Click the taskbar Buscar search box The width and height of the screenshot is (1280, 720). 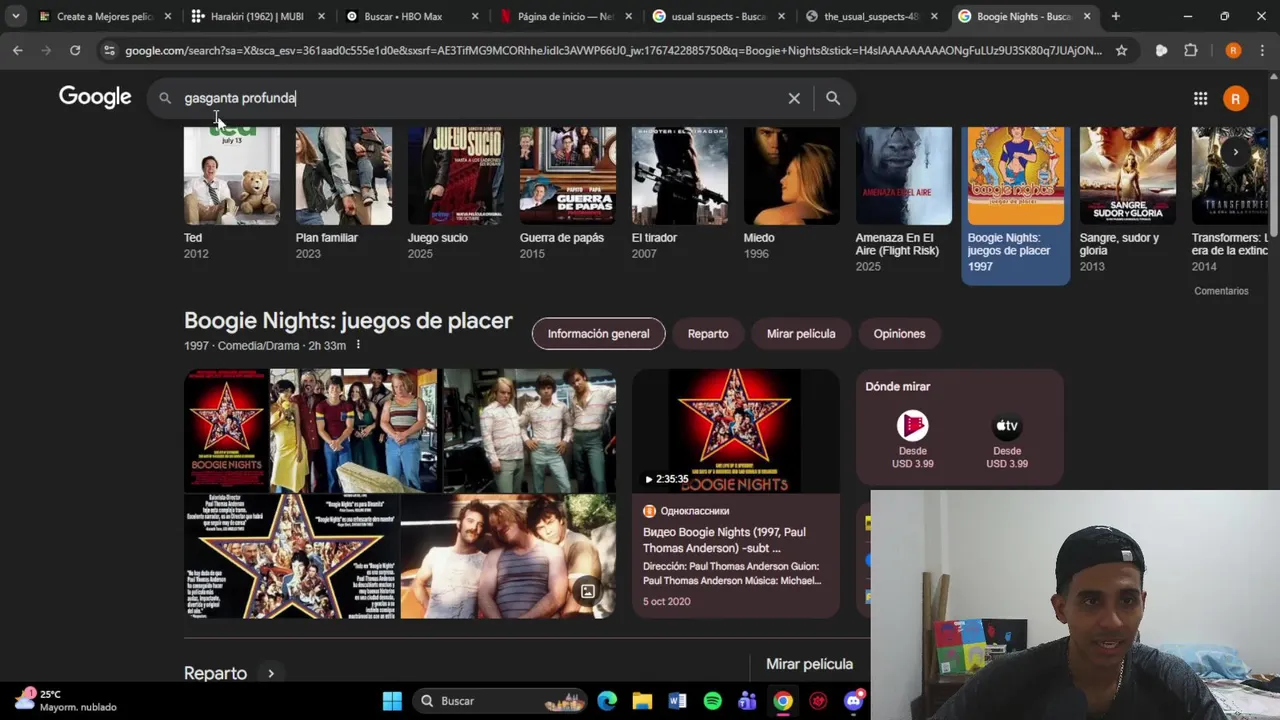(x=500, y=701)
